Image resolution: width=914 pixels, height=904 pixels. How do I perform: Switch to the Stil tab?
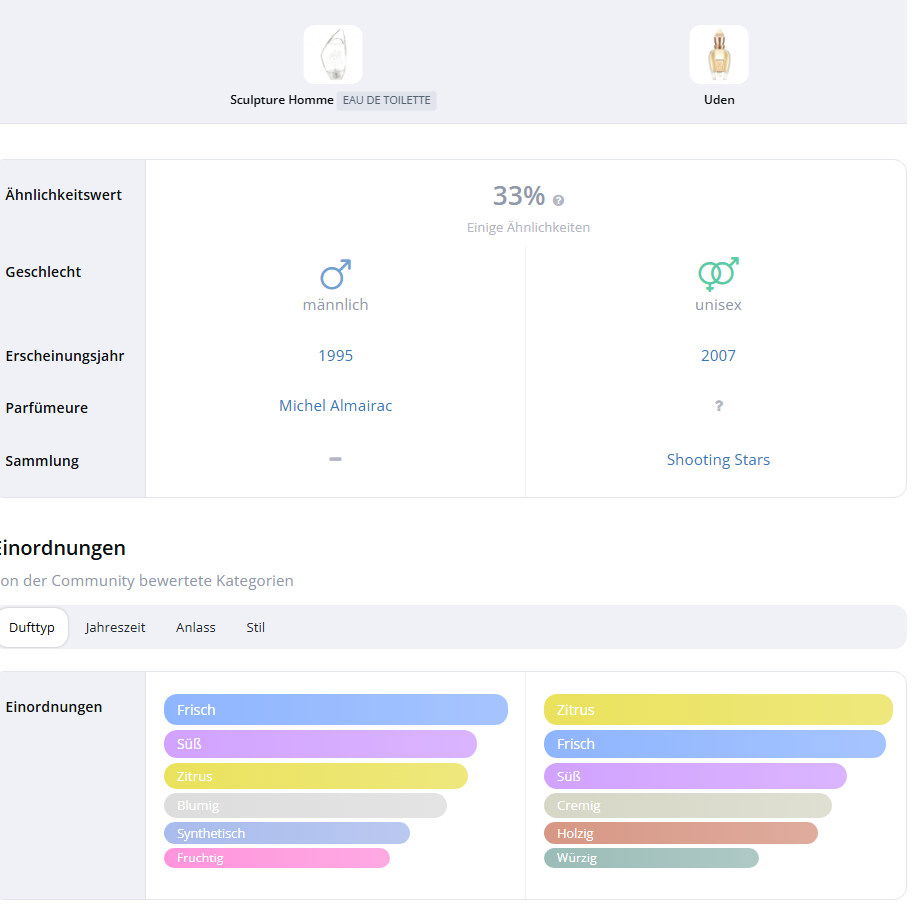tap(256, 627)
